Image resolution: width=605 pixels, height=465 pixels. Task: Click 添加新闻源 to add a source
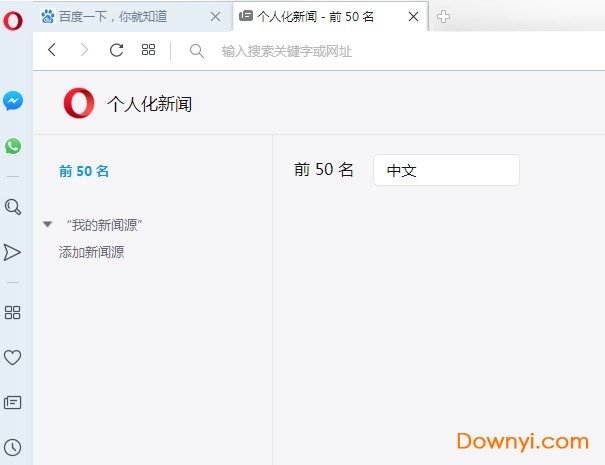[91, 252]
